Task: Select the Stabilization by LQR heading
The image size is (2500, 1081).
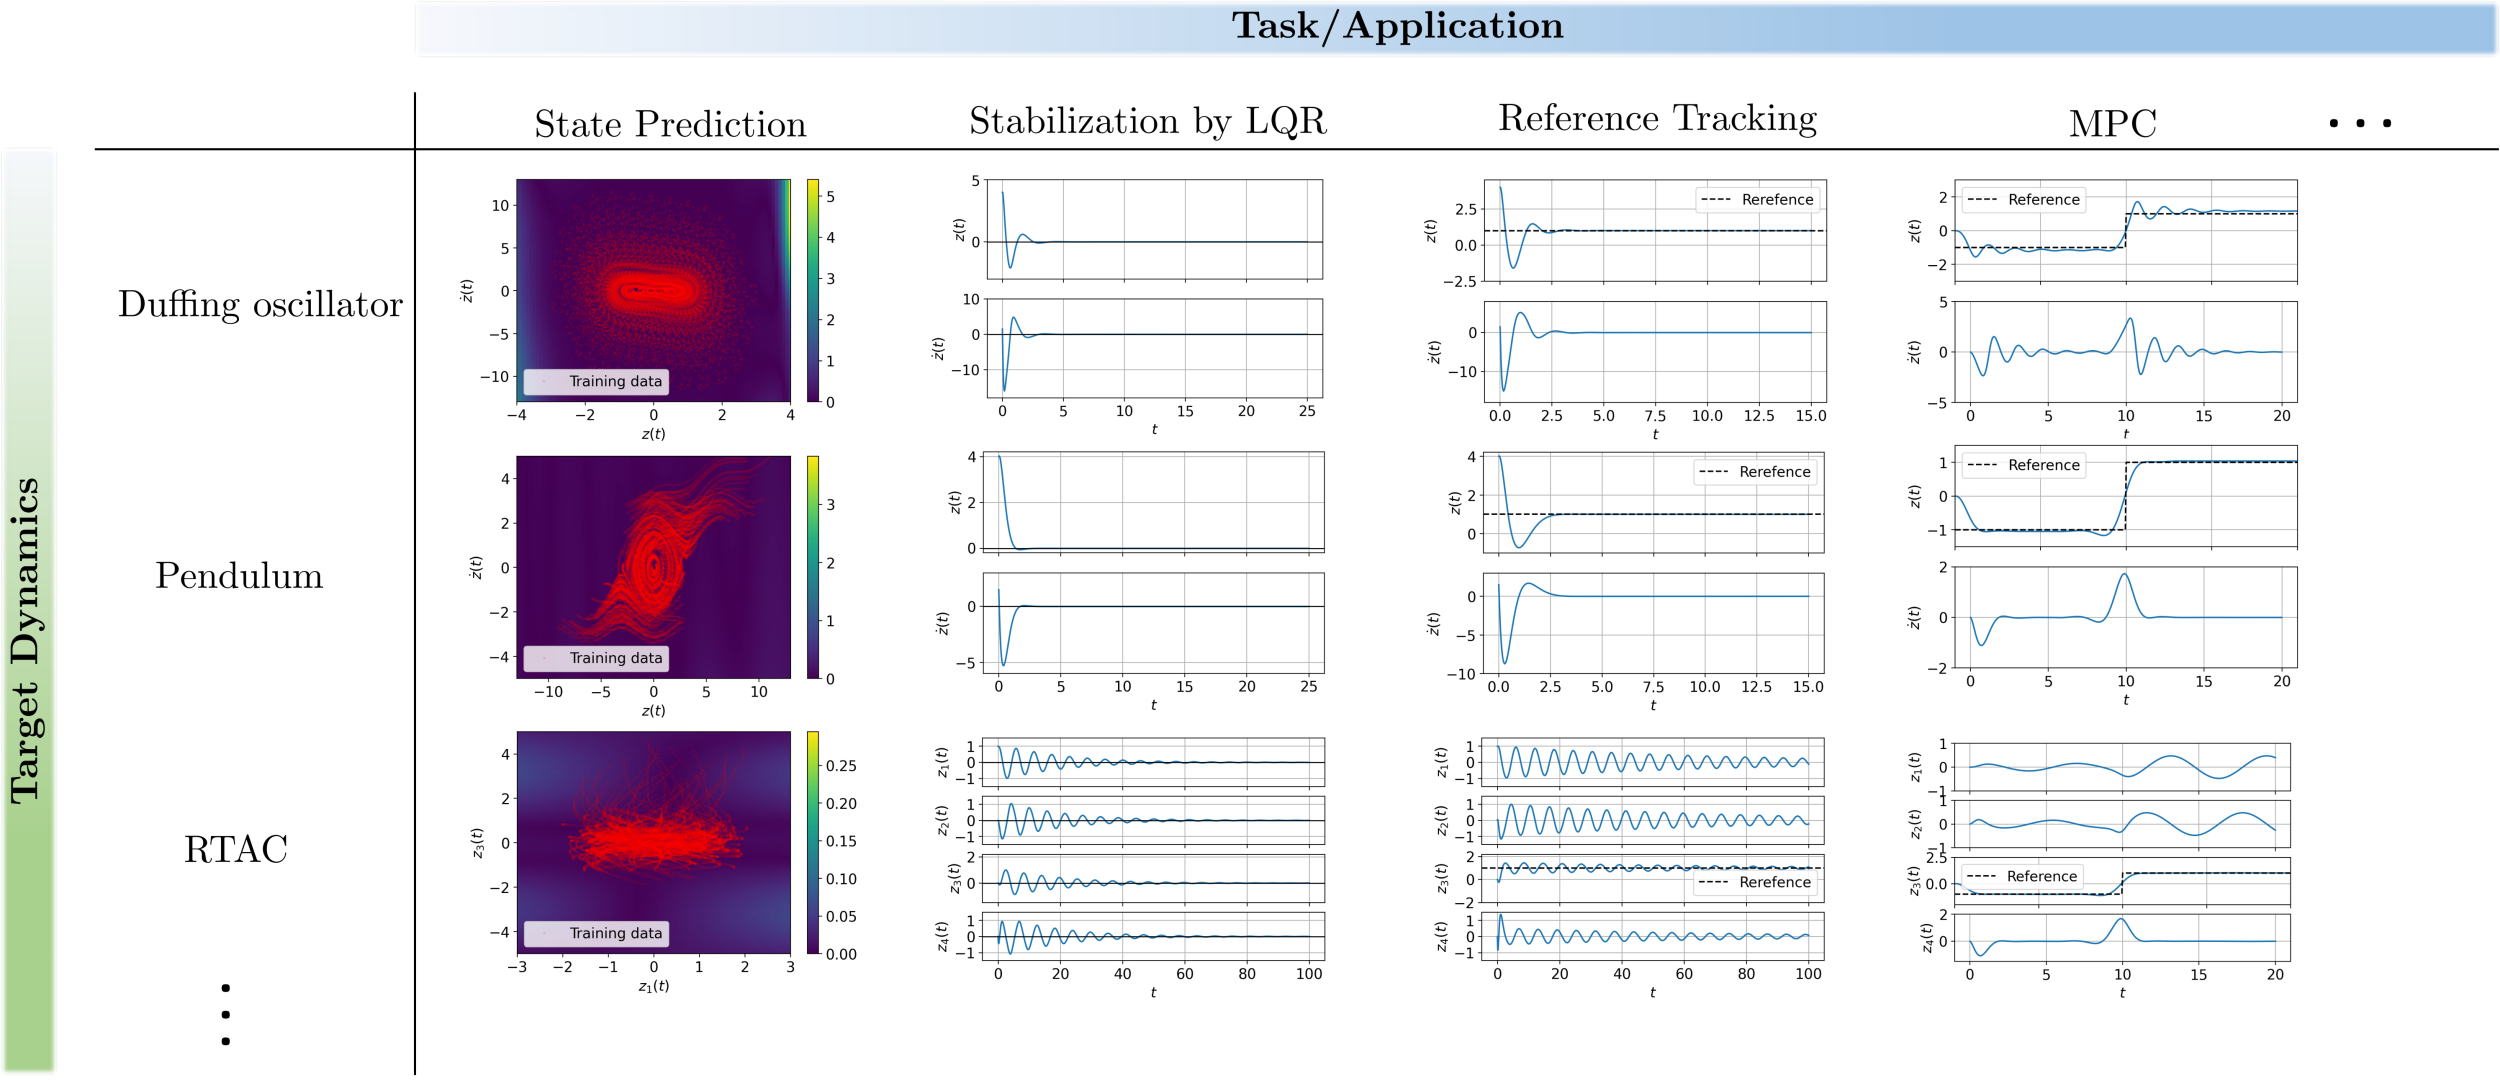Action: coord(1147,121)
